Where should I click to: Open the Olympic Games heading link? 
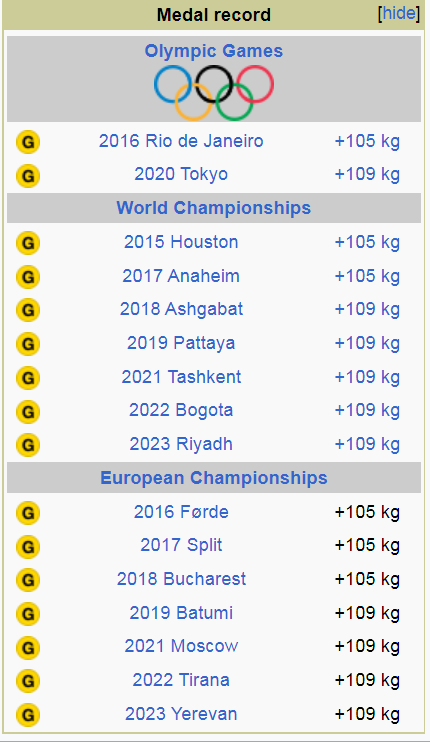click(x=214, y=51)
